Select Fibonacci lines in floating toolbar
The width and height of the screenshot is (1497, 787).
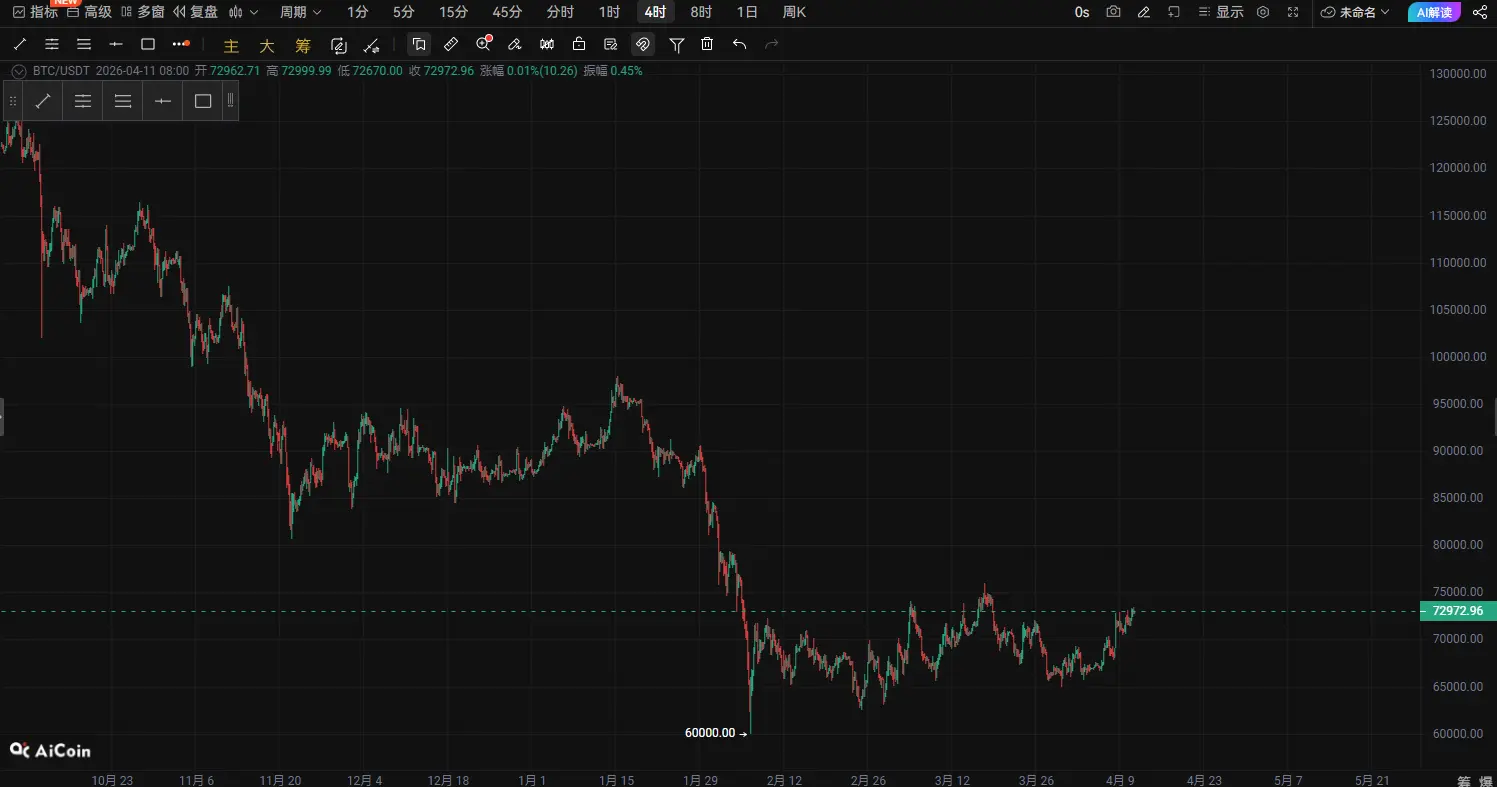click(83, 101)
